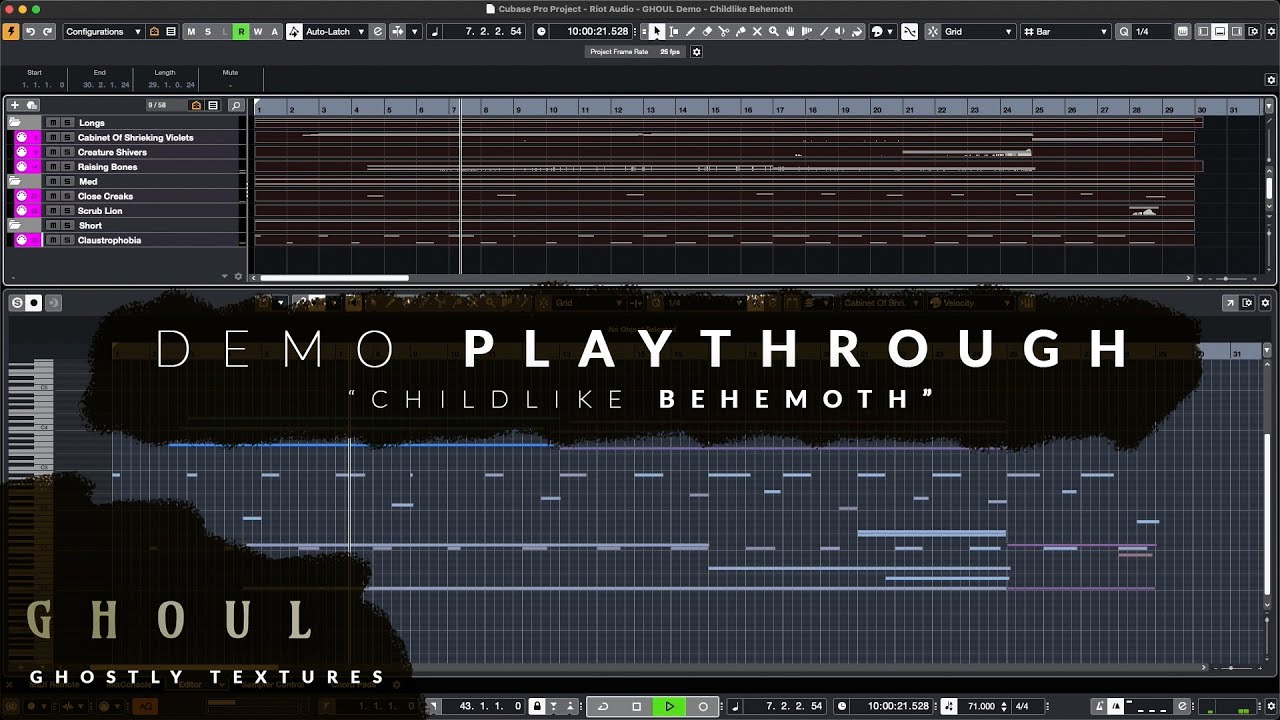Viewport: 1280px width, 720px height.
Task: Select the Erase tool
Action: [707, 32]
